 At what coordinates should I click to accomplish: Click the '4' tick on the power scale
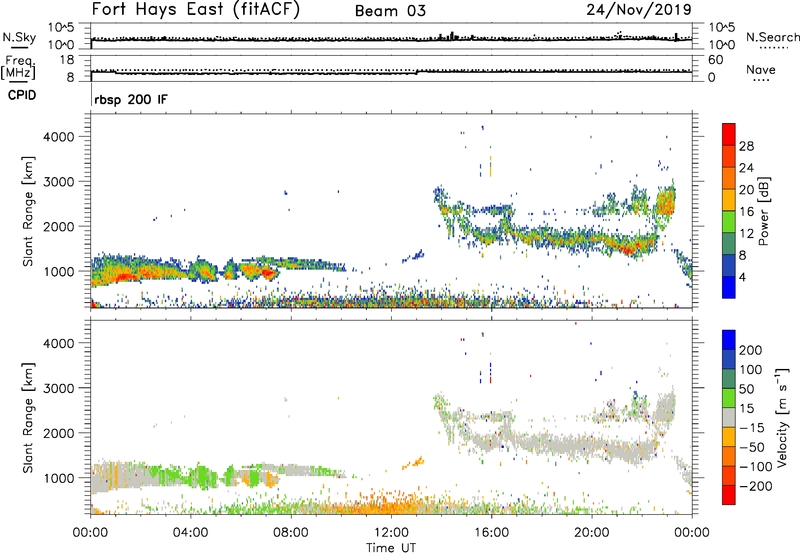[742, 277]
